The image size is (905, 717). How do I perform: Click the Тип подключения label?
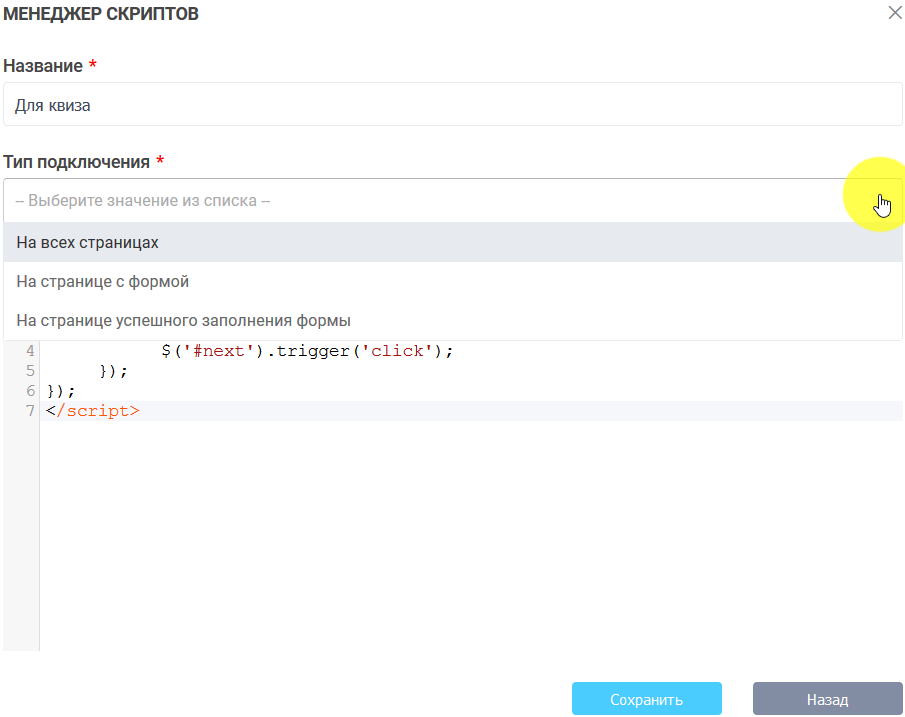[x=76, y=162]
